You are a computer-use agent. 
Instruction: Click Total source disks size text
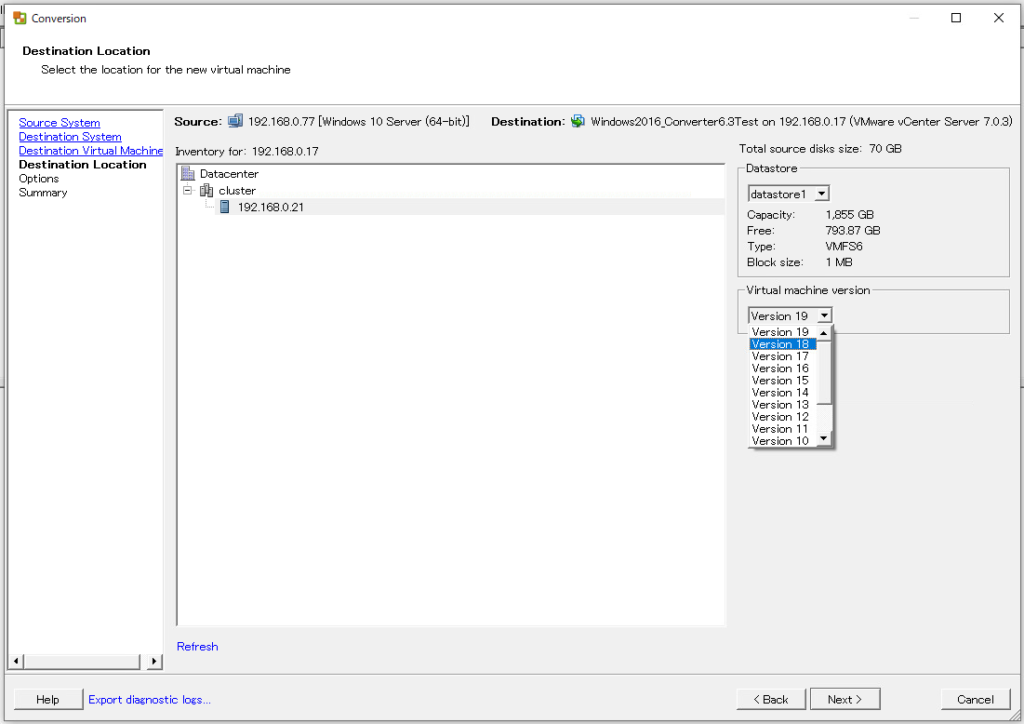[x=820, y=149]
